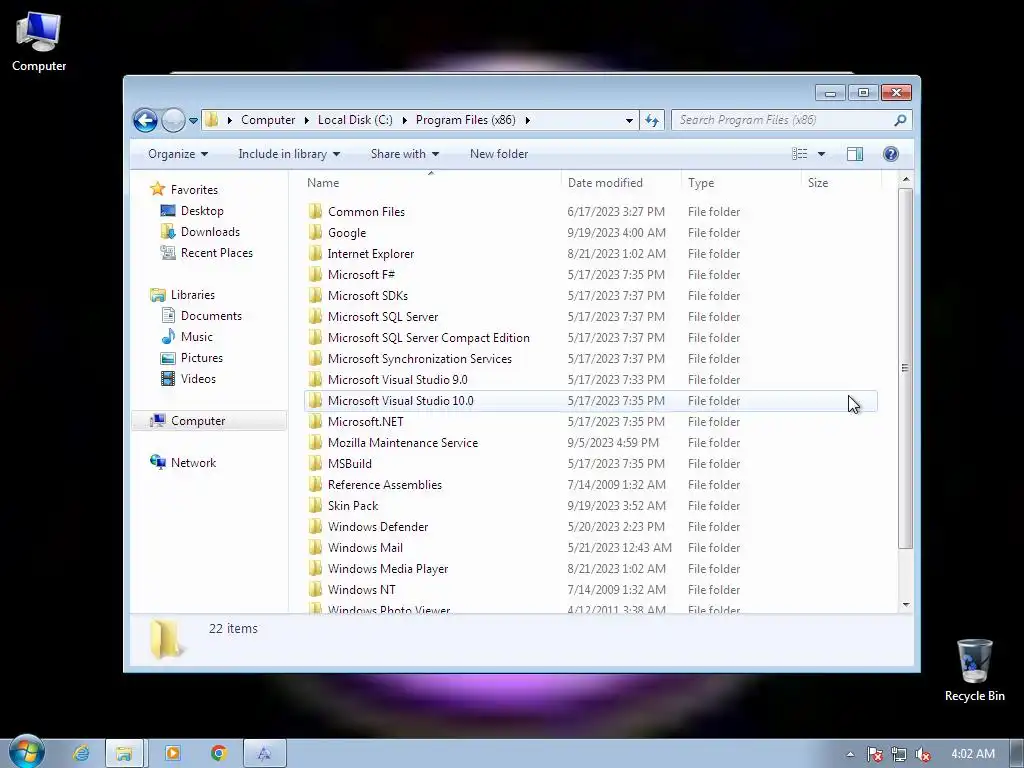Click the Back navigation arrow button
The height and width of the screenshot is (768, 1024).
[145, 120]
